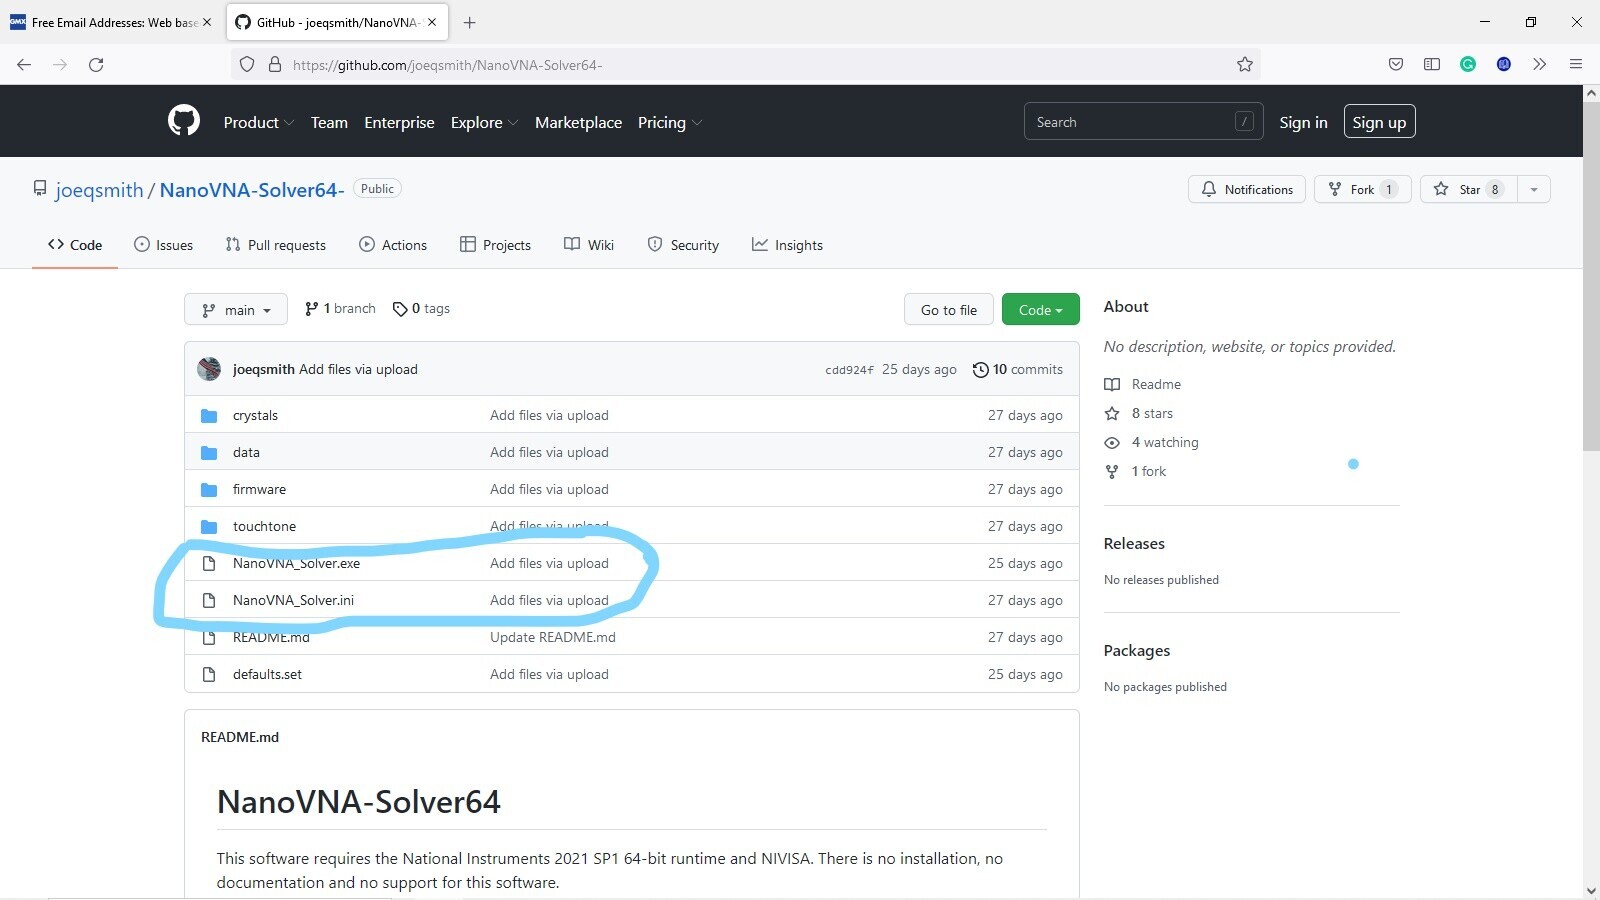Image resolution: width=1600 pixels, height=900 pixels.
Task: Open the data folder
Action: pyautogui.click(x=246, y=452)
